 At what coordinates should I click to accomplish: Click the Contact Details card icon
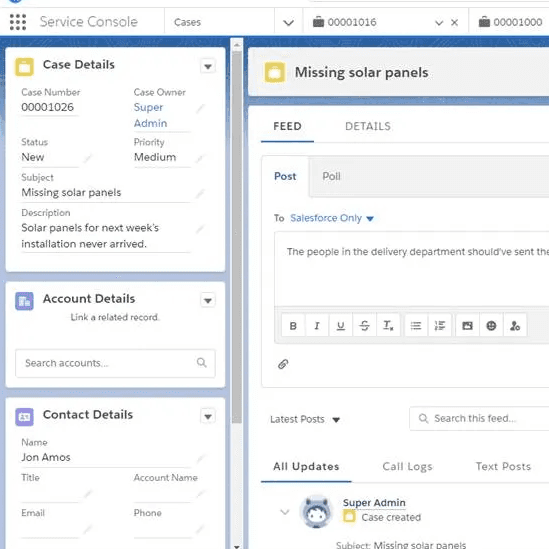[25, 417]
